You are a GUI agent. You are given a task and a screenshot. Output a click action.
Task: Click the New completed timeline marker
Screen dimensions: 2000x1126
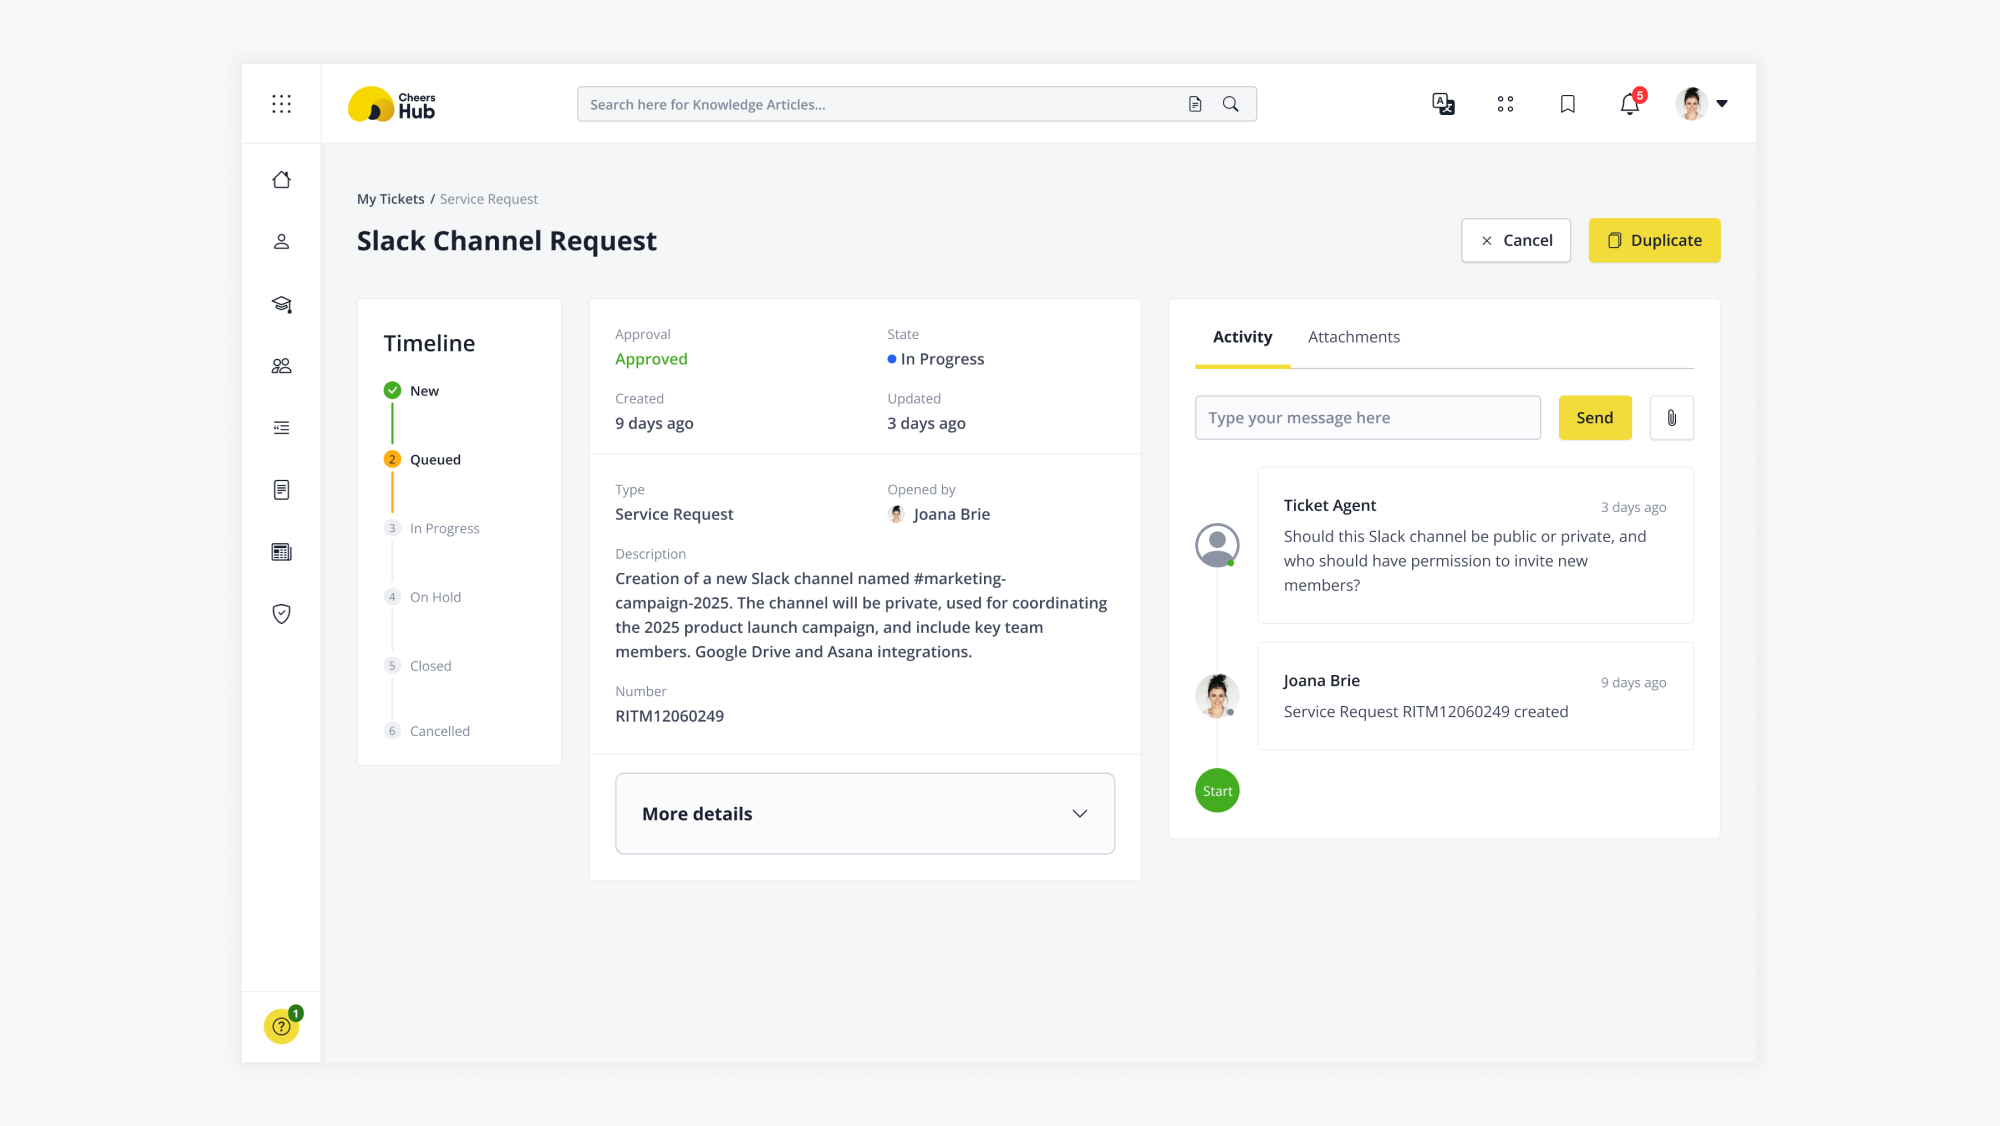click(392, 391)
